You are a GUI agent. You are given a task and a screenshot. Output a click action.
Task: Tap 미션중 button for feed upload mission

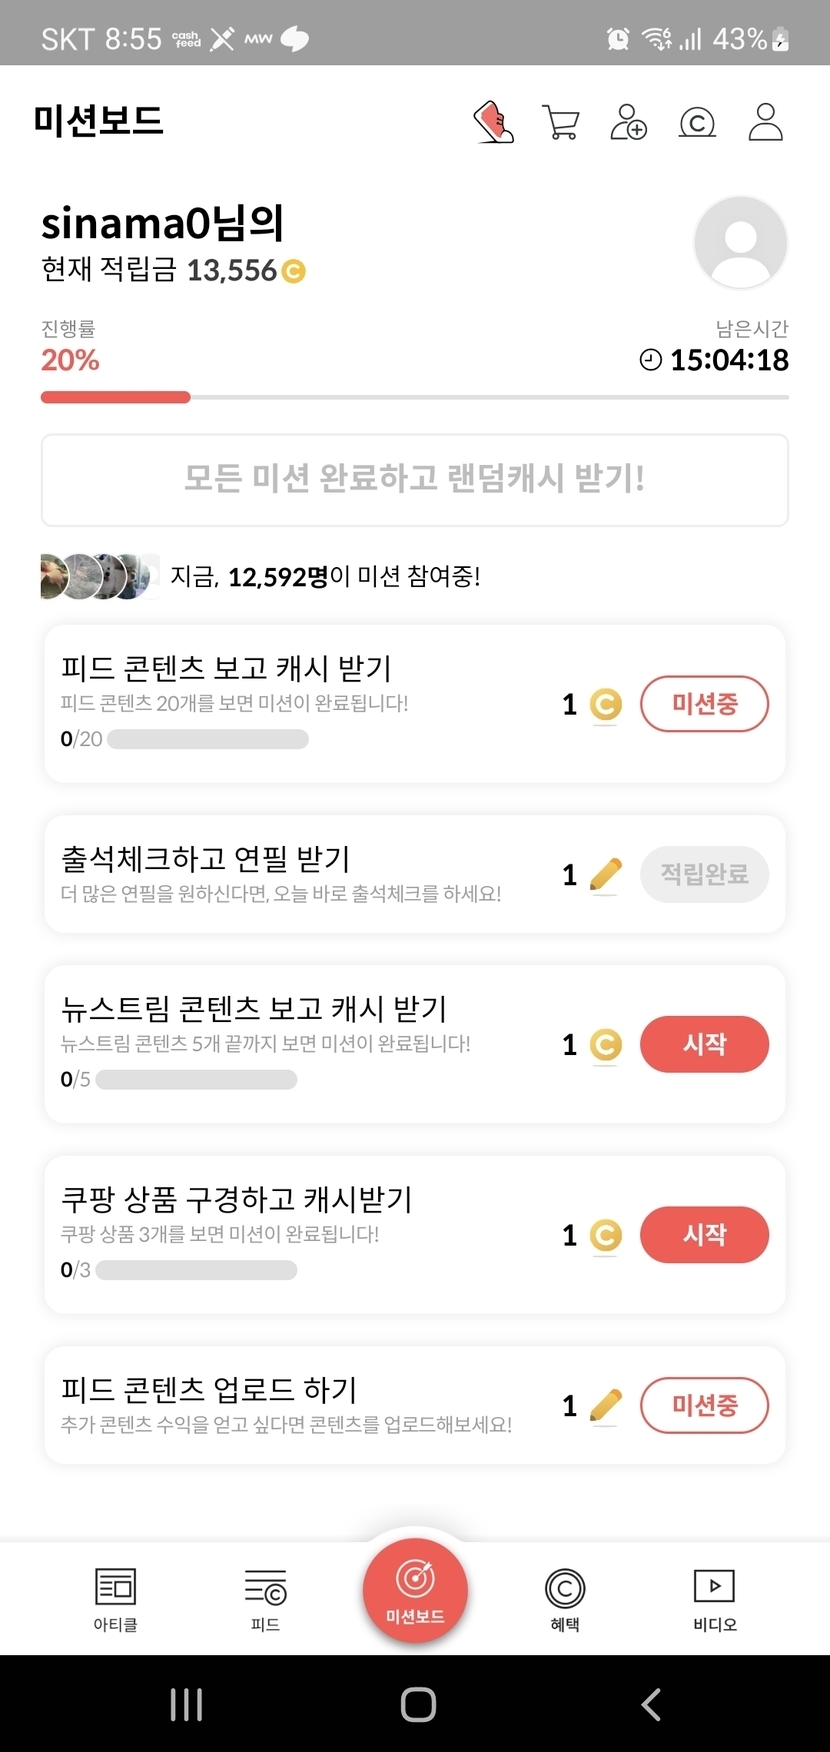pyautogui.click(x=704, y=1405)
